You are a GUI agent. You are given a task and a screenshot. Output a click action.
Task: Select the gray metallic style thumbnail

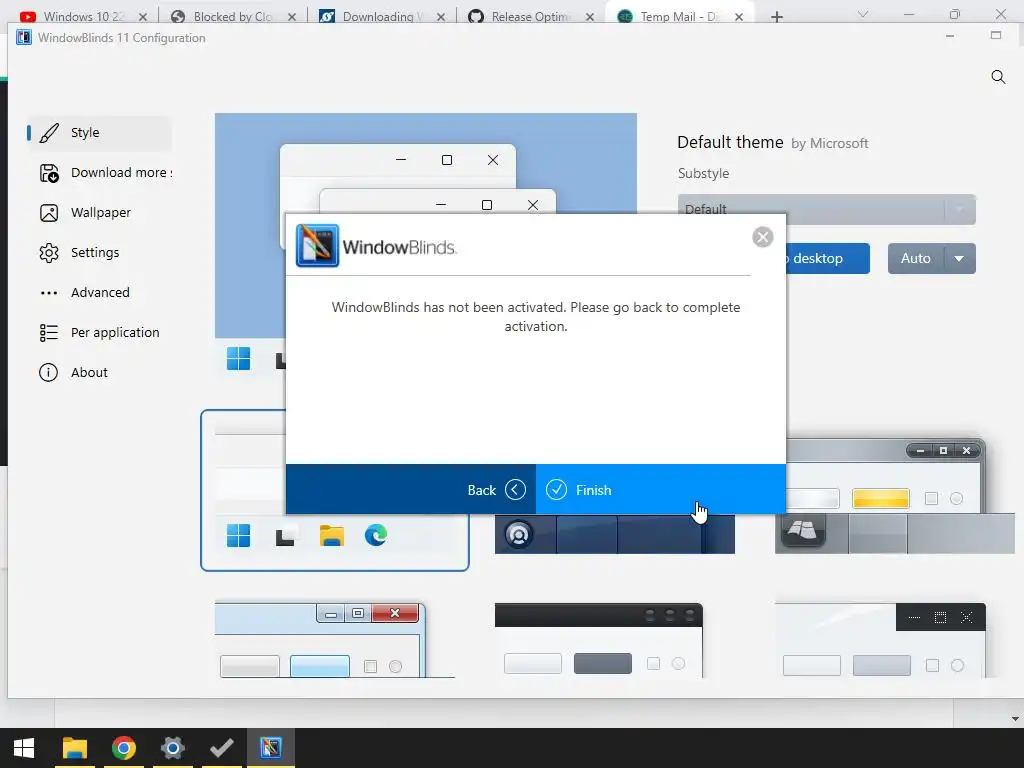click(x=895, y=496)
